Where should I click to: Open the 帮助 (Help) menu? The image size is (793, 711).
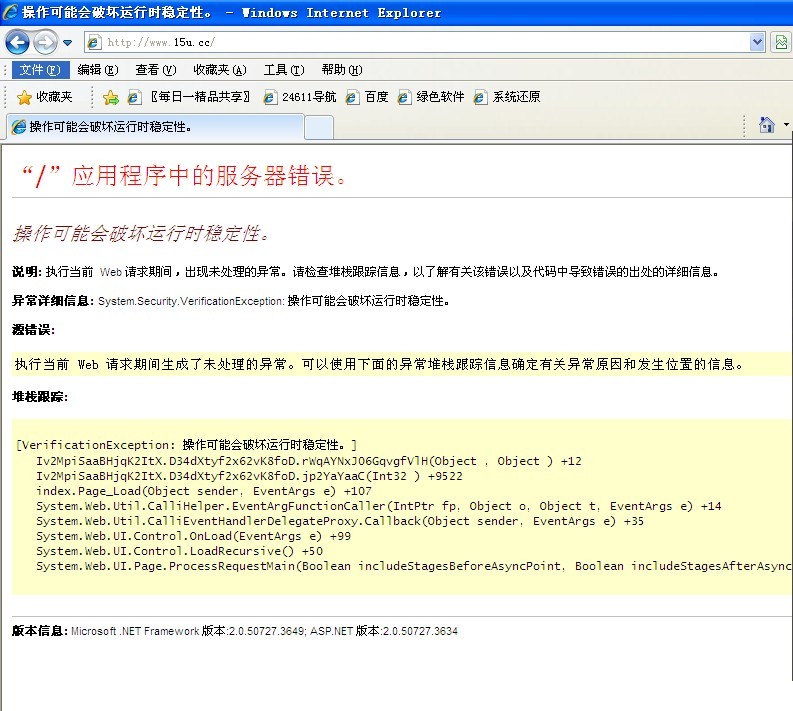341,70
